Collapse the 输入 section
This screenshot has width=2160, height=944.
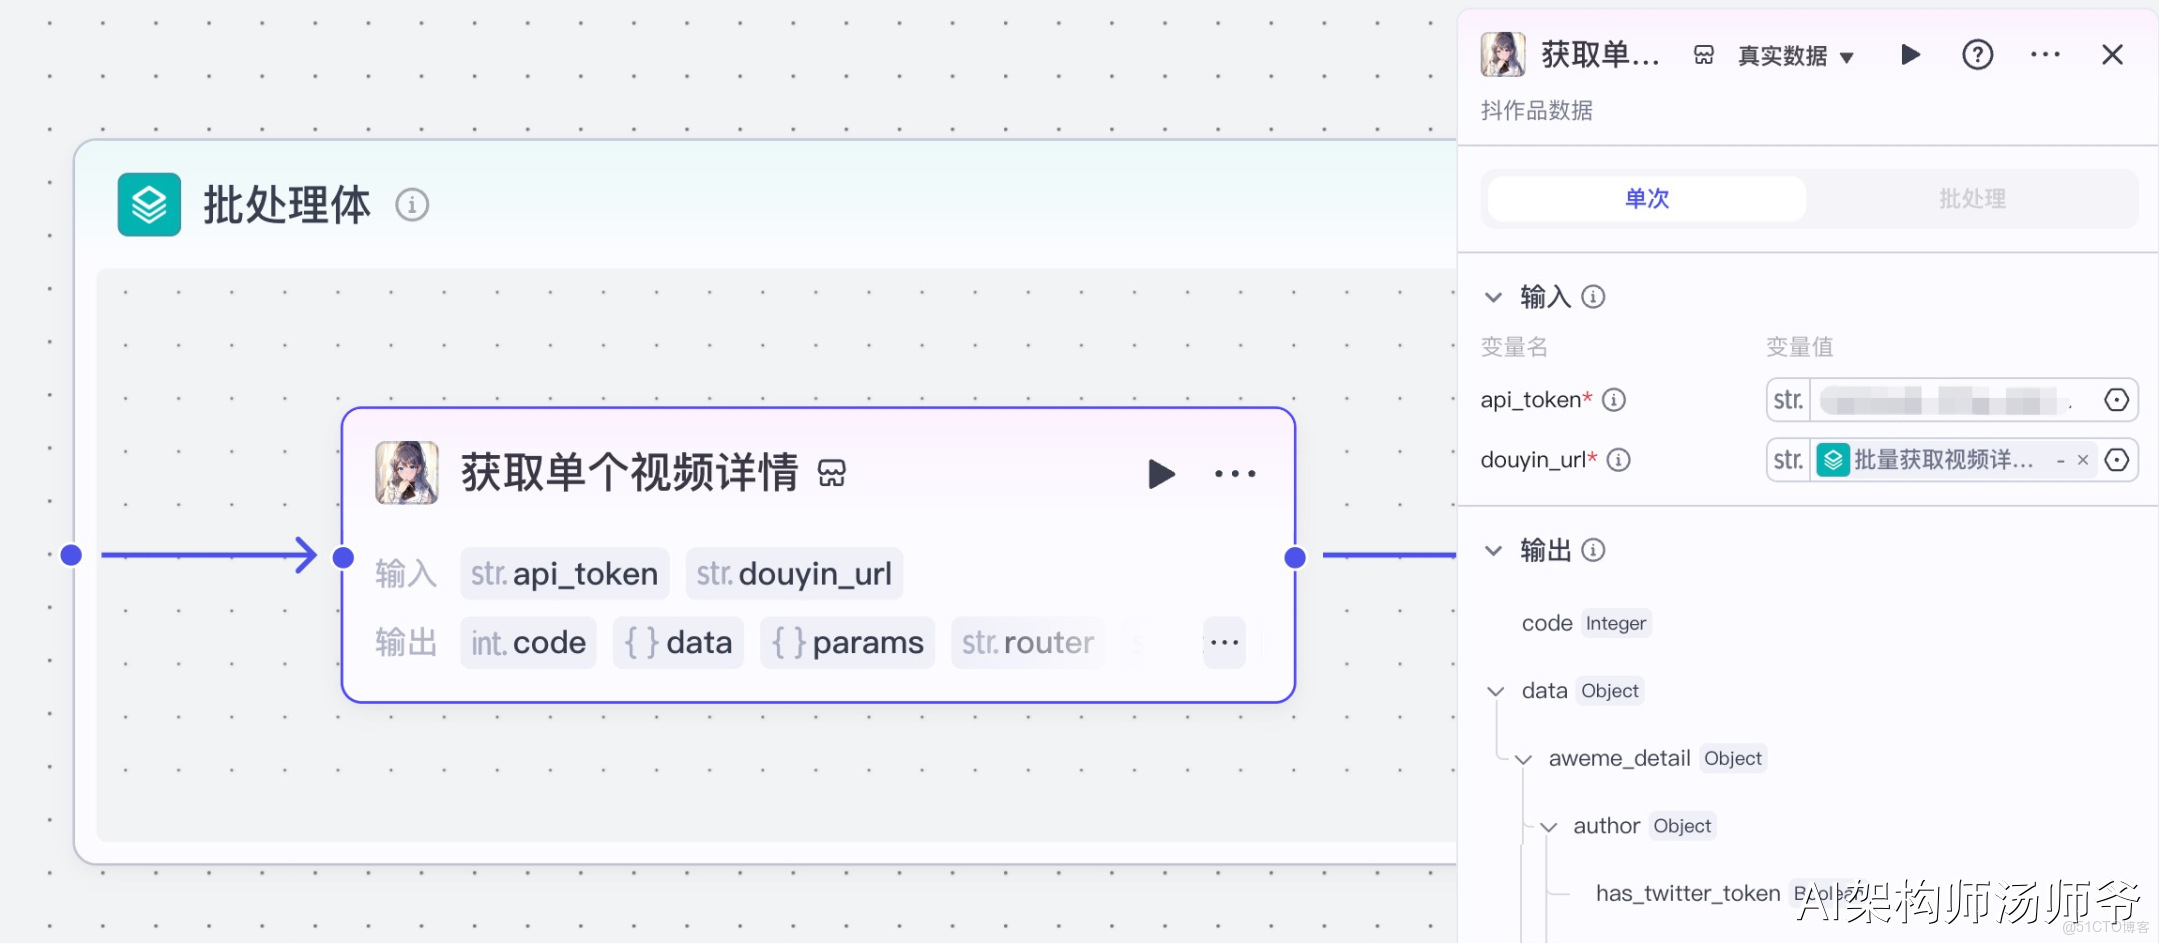[x=1493, y=297]
